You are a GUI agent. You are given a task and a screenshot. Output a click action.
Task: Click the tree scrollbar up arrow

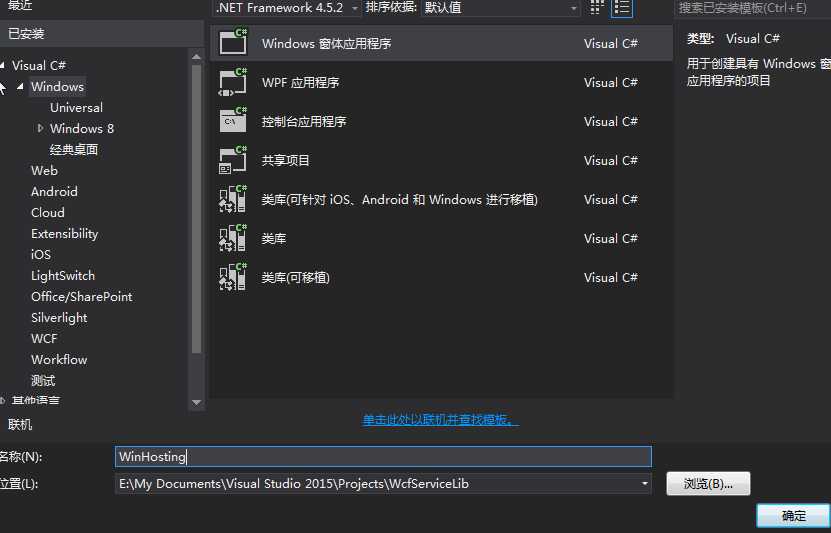click(x=196, y=57)
